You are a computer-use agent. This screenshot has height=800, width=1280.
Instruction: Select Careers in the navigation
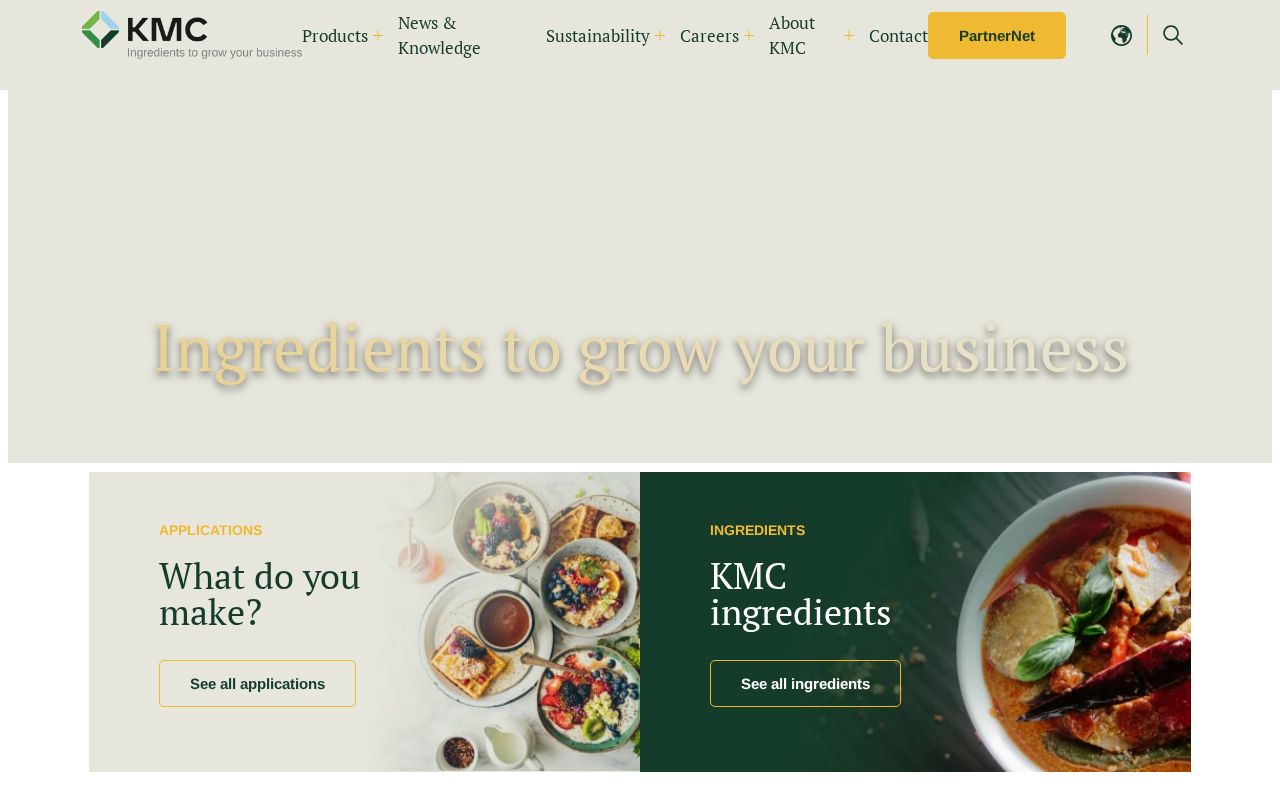(709, 36)
